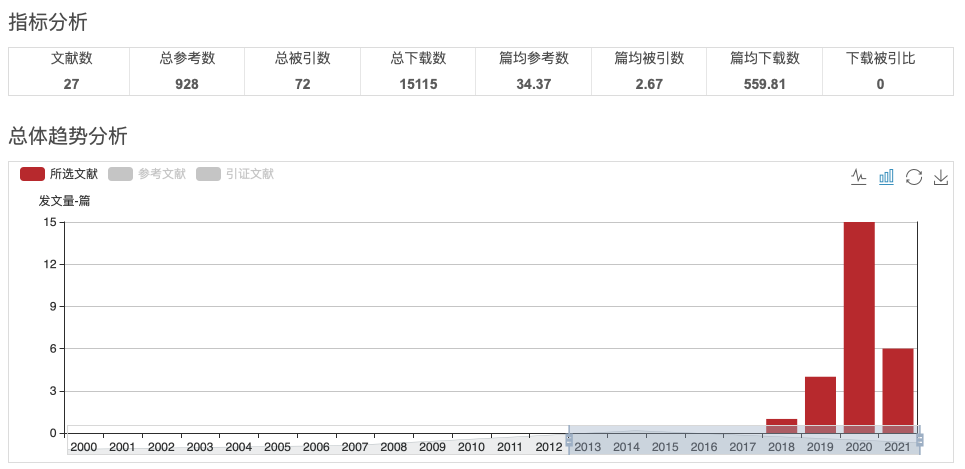
Task: Click year 2010 on the timeline
Action: pyautogui.click(x=471, y=447)
